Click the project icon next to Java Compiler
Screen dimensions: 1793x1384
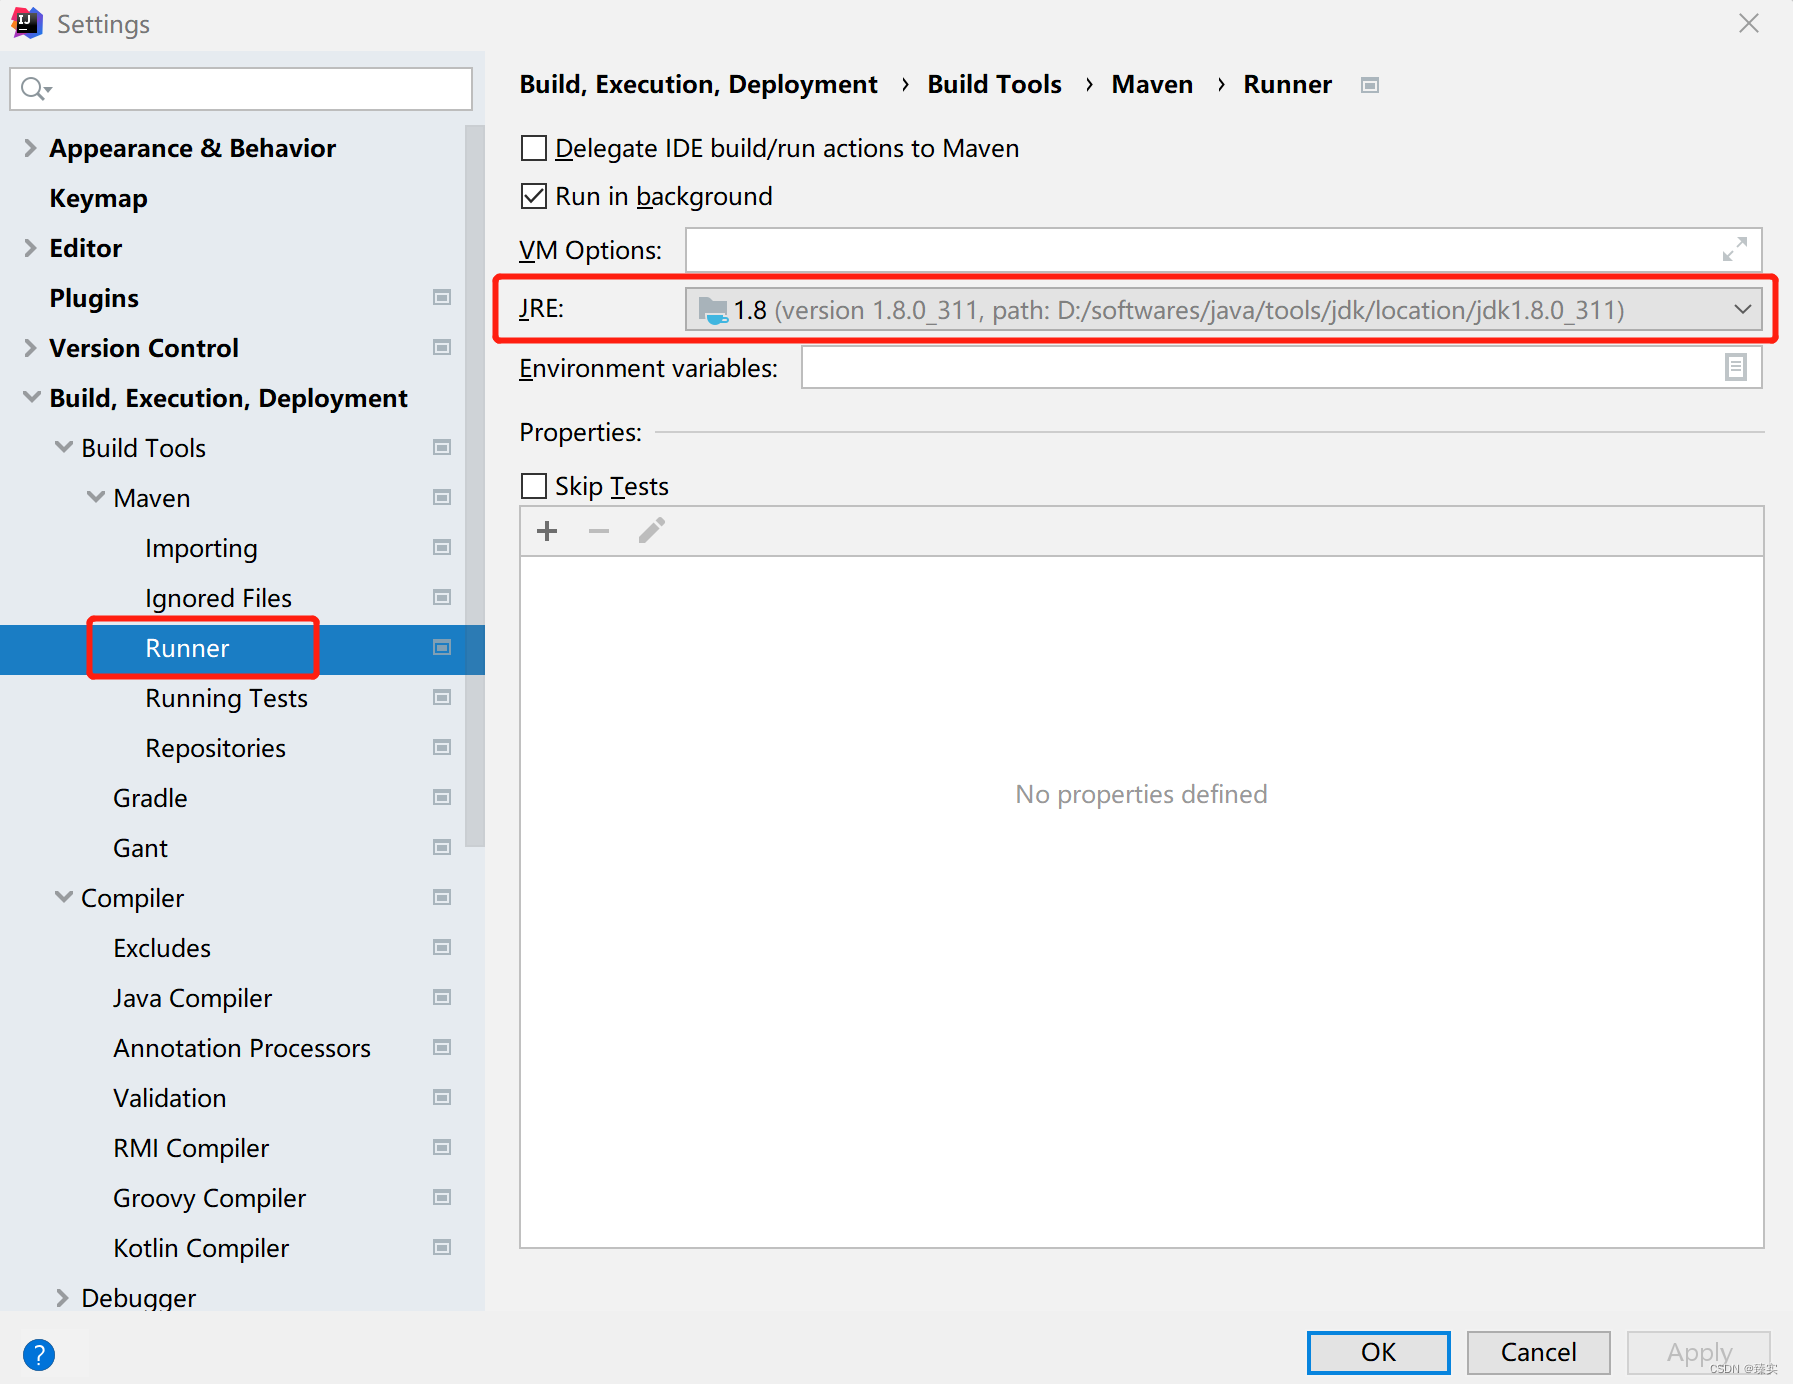tap(442, 998)
